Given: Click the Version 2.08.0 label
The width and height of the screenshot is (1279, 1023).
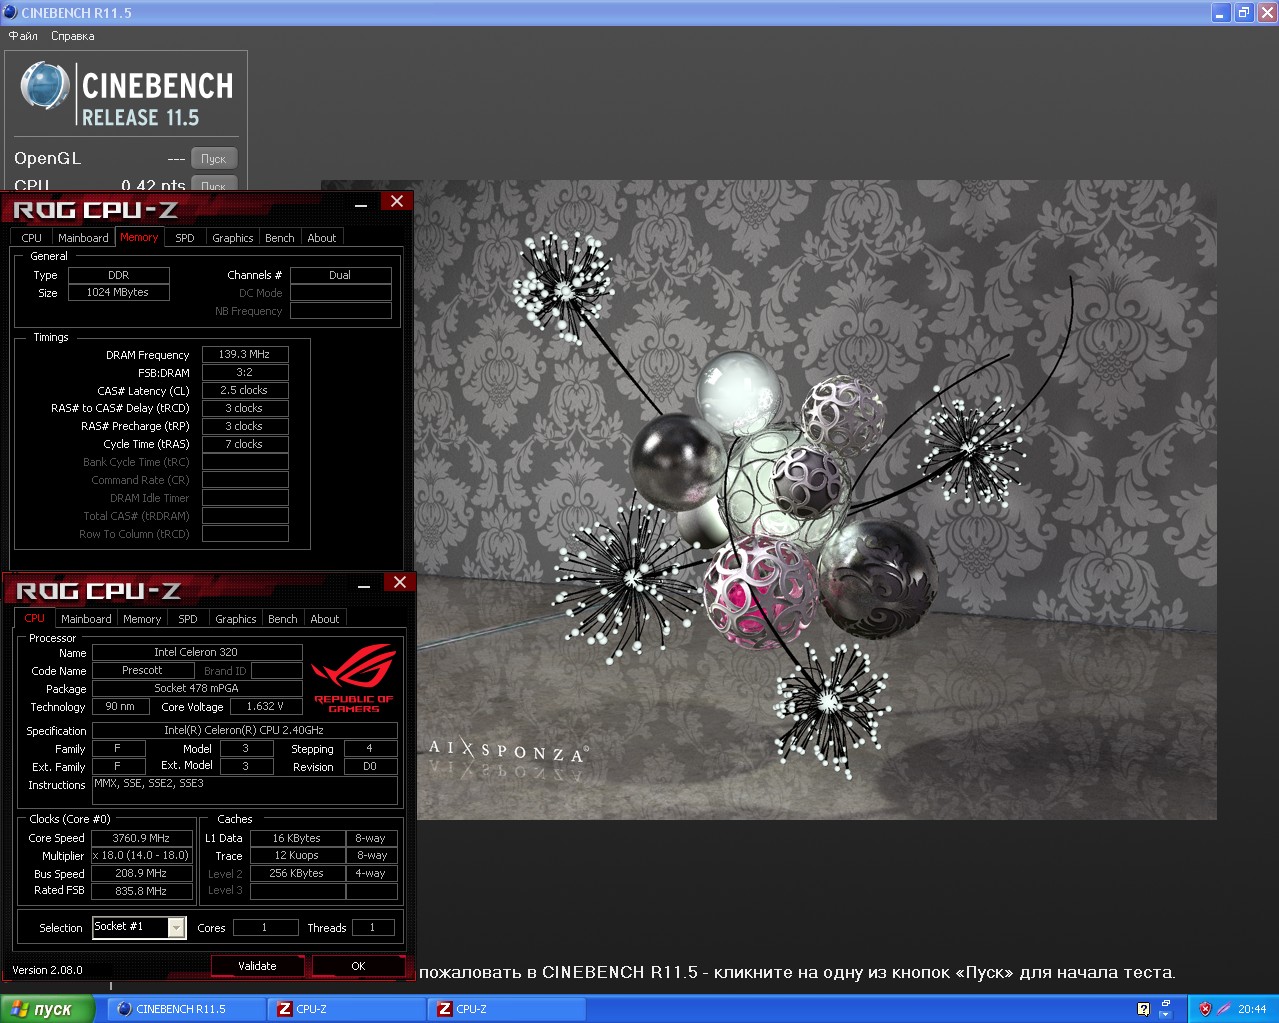Looking at the screenshot, I should tap(47, 970).
